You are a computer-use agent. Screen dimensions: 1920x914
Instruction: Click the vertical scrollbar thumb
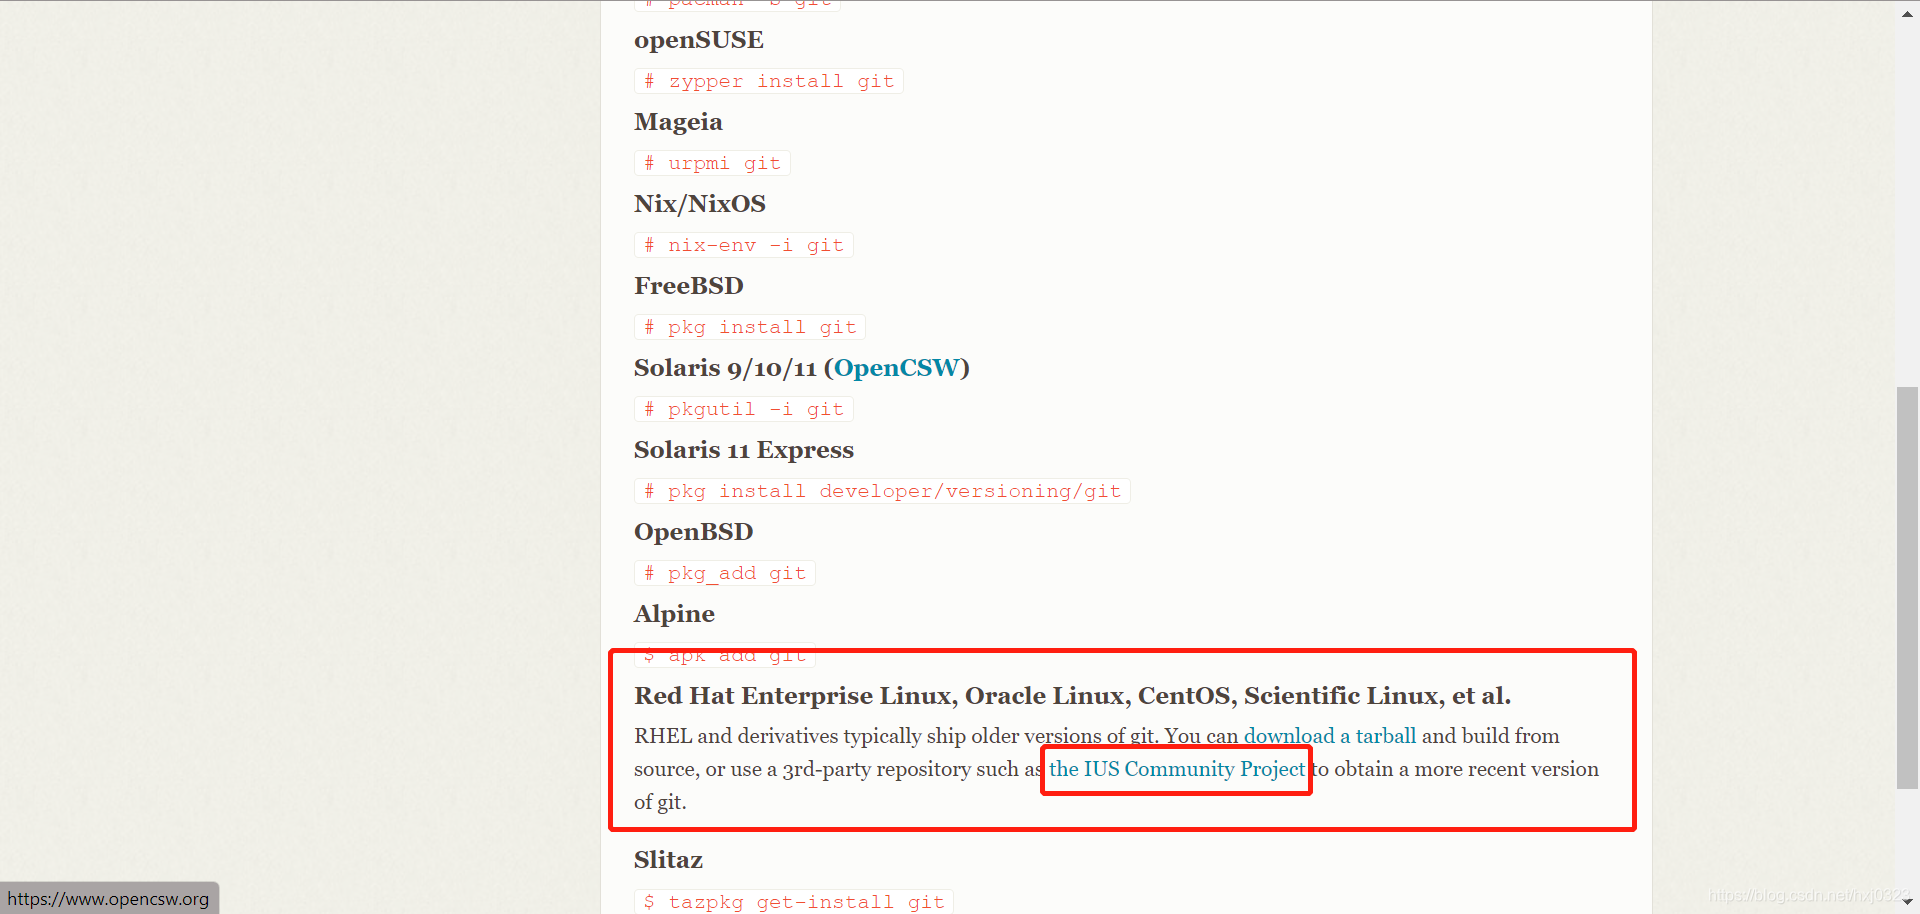tap(1907, 588)
